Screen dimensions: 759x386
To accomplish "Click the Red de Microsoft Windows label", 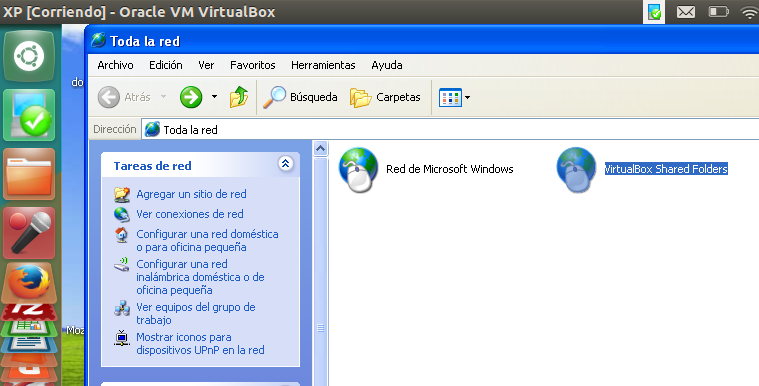I will (x=450, y=169).
